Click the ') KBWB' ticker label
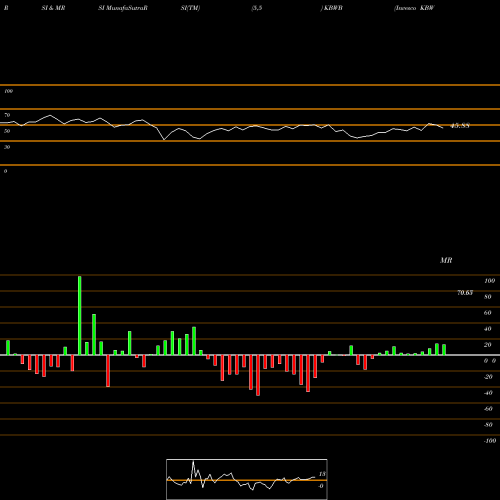Screen dimensions: 500x500 pyautogui.click(x=331, y=8)
